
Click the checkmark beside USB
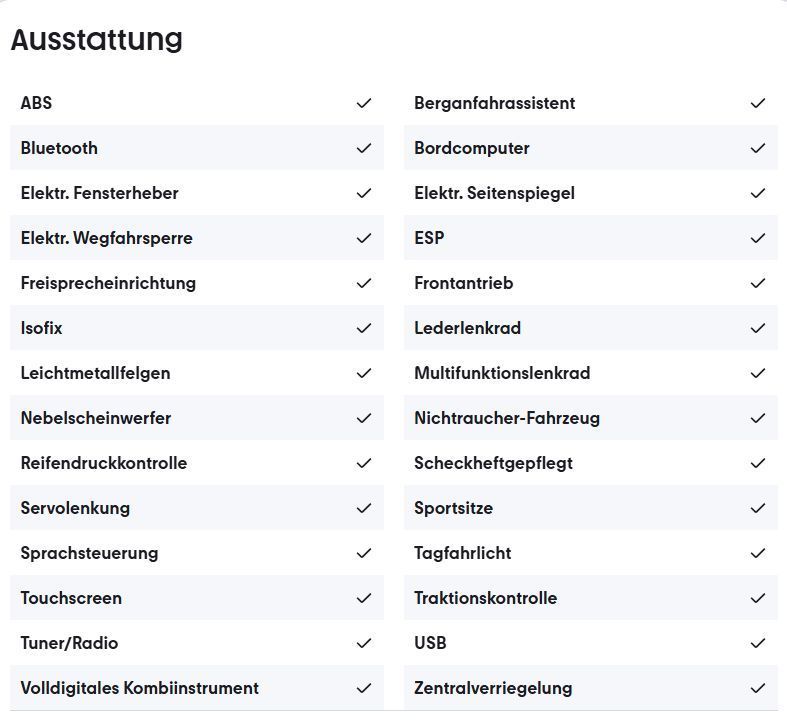click(758, 643)
